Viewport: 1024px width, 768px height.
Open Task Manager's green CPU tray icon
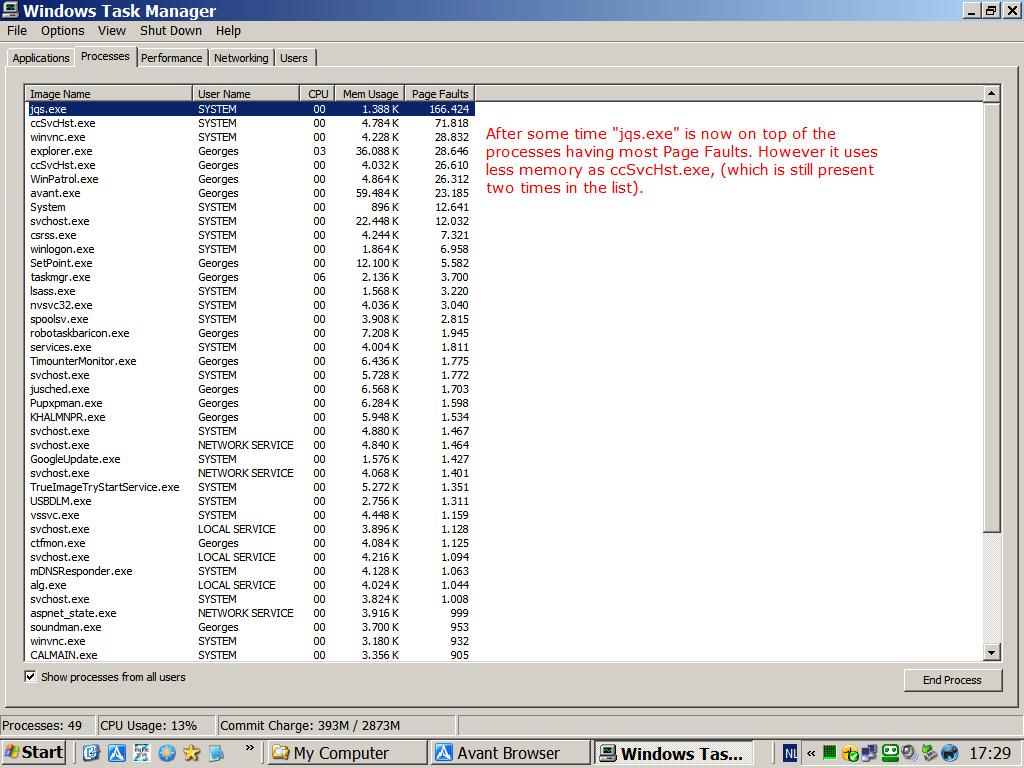point(829,753)
